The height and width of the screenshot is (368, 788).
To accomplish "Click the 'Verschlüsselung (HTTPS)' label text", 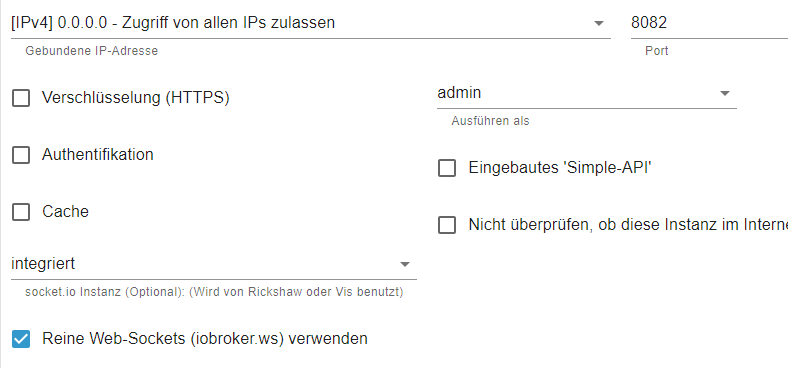I will (136, 98).
